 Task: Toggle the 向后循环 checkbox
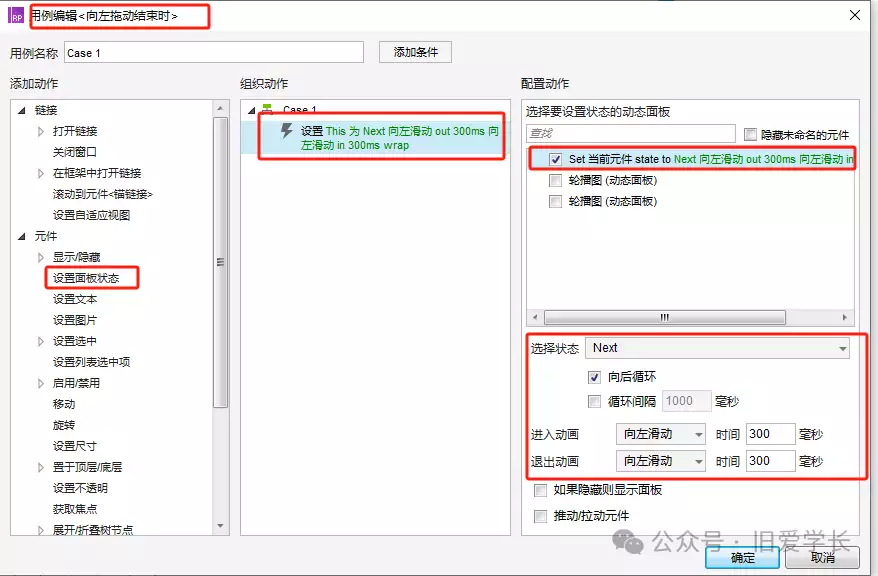594,377
